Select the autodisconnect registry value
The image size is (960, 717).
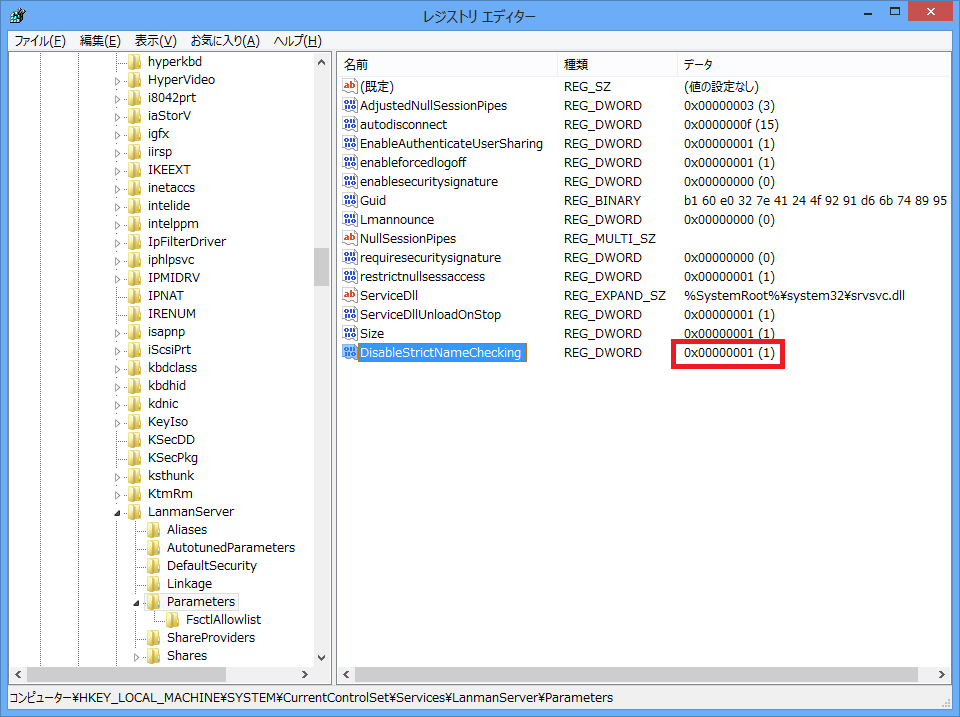pos(403,125)
